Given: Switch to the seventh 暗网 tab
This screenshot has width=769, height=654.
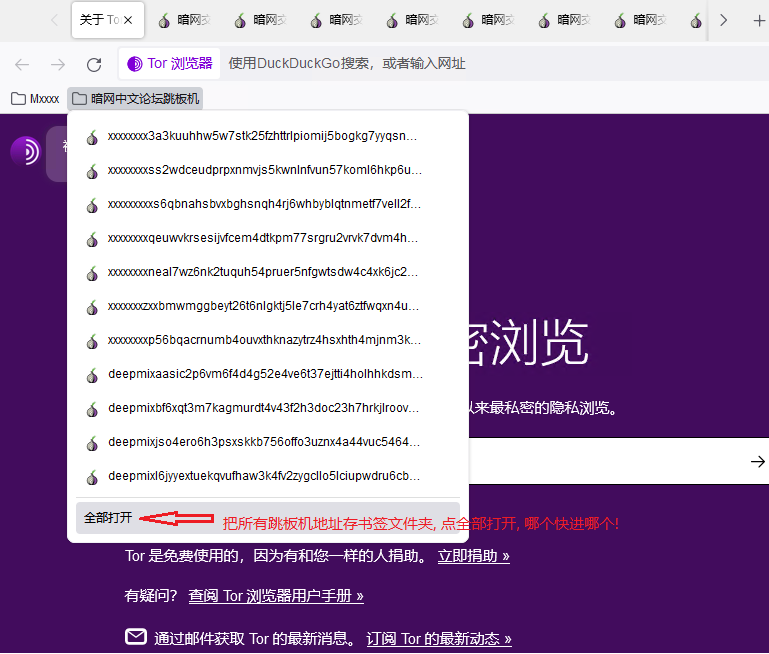Looking at the screenshot, I should (641, 20).
